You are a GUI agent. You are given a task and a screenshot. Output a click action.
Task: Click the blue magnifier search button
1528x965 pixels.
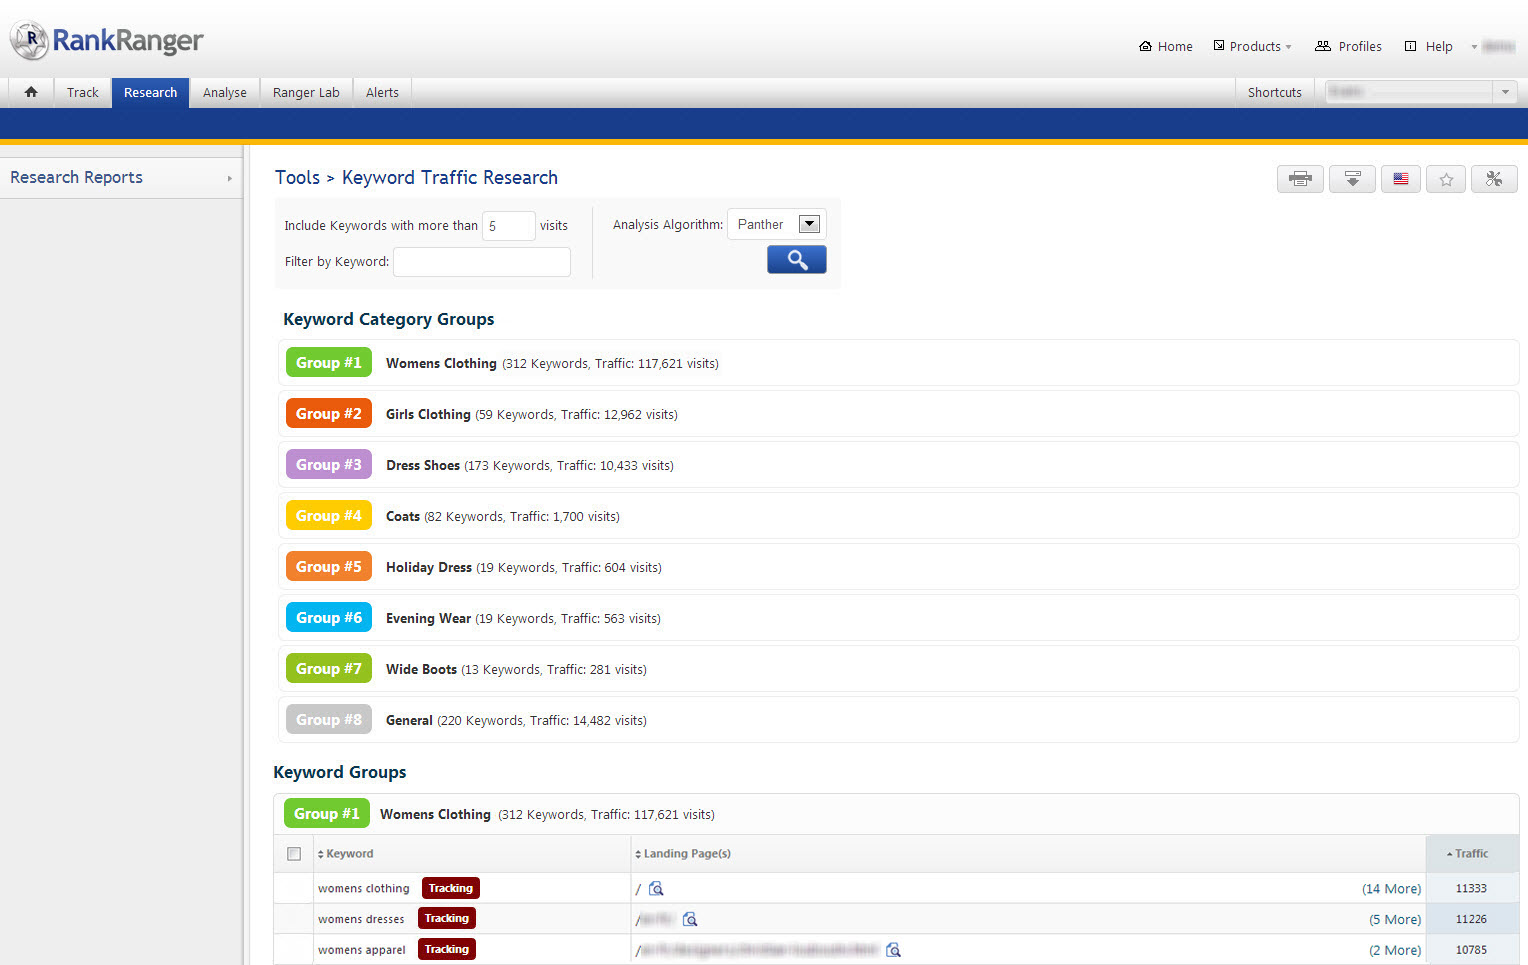pyautogui.click(x=796, y=260)
